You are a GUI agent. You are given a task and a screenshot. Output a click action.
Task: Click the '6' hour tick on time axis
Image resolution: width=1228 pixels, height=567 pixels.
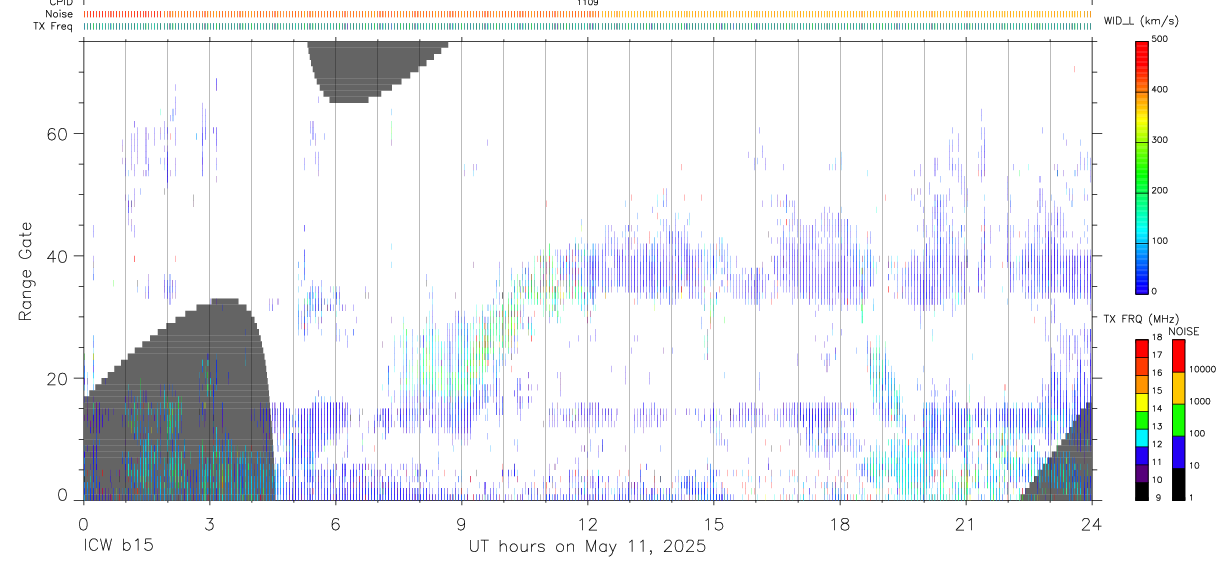(335, 524)
